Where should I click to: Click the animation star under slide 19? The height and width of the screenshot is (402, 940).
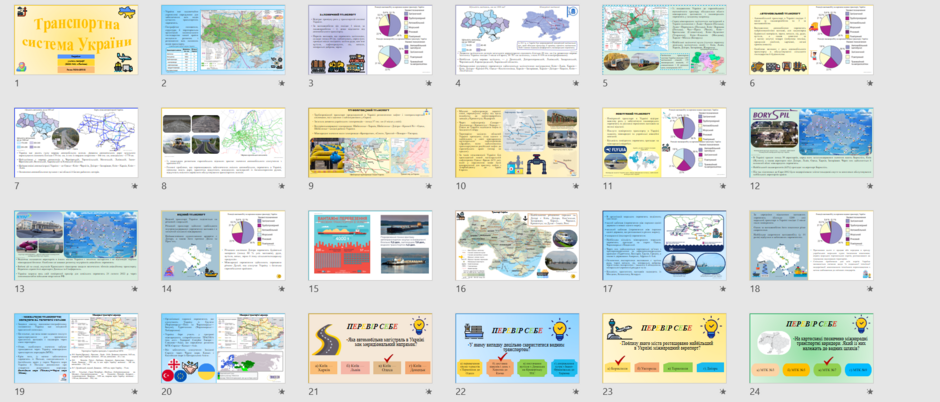(x=135, y=392)
